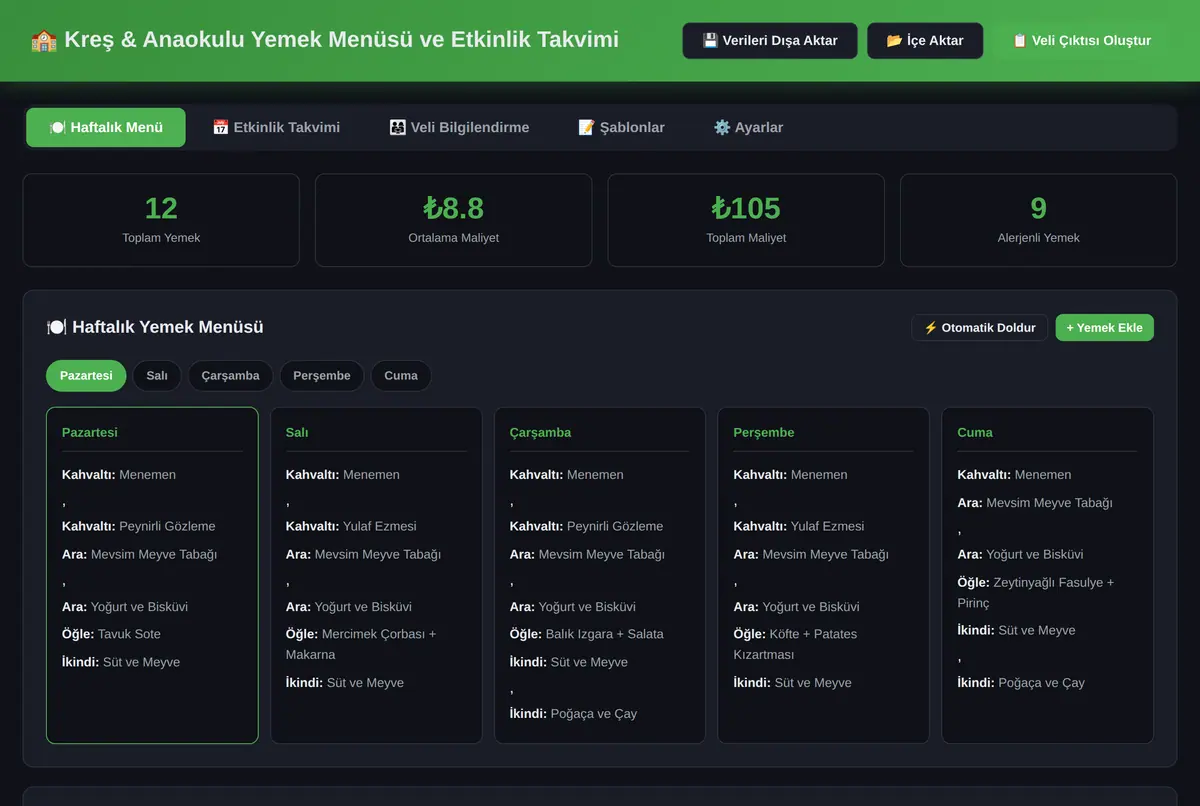Click Yulaf Ezmesi in the Salı card
The width and height of the screenshot is (1200, 806).
pos(380,526)
